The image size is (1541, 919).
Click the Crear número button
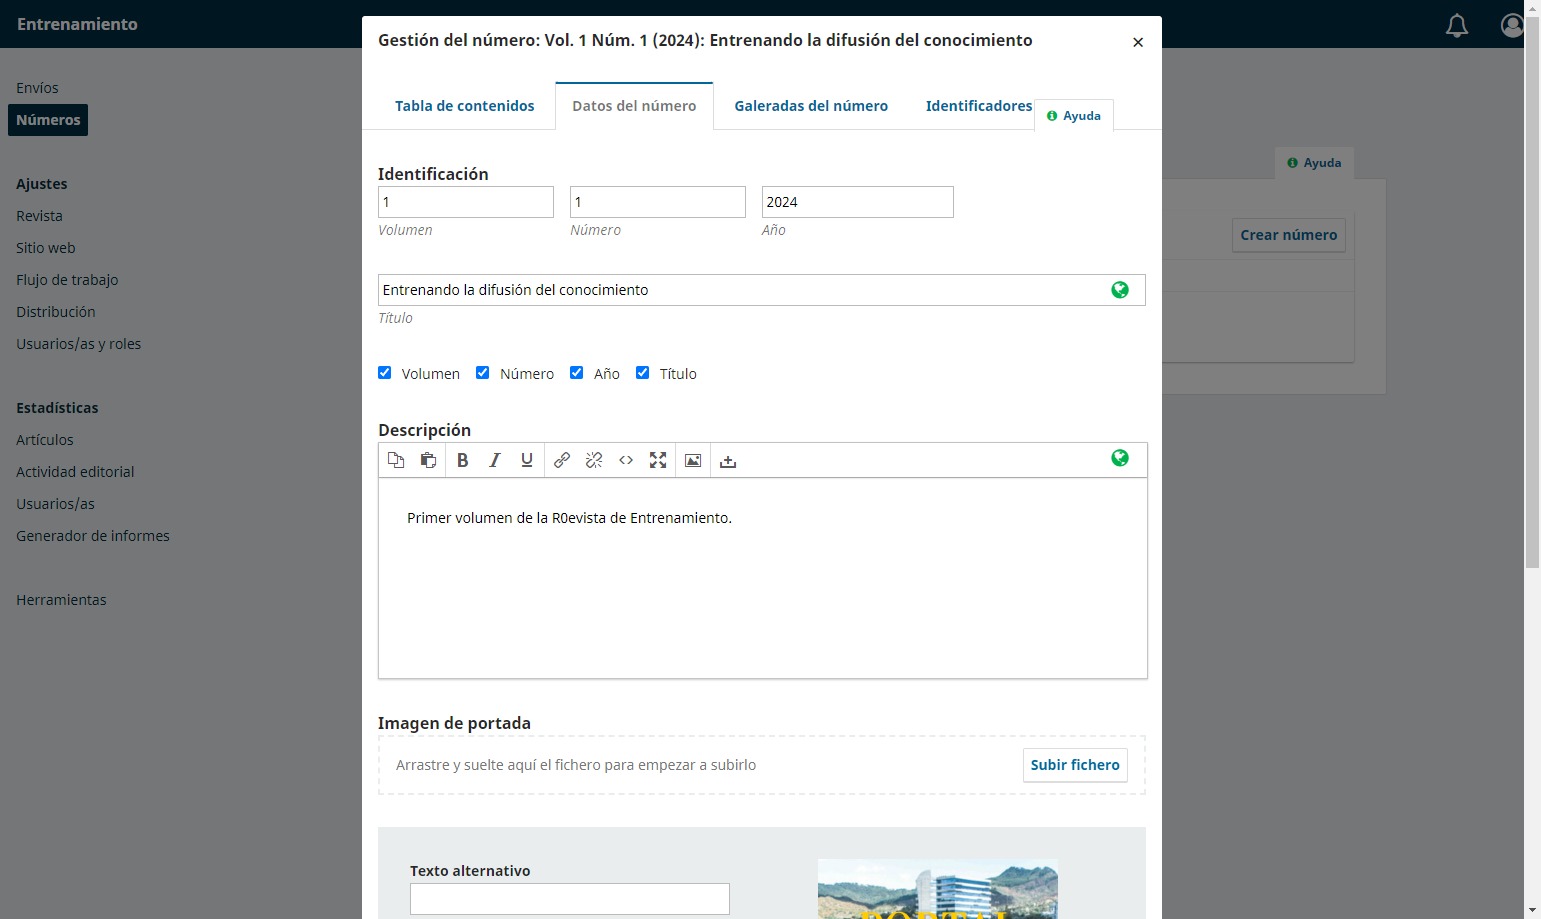1289,235
